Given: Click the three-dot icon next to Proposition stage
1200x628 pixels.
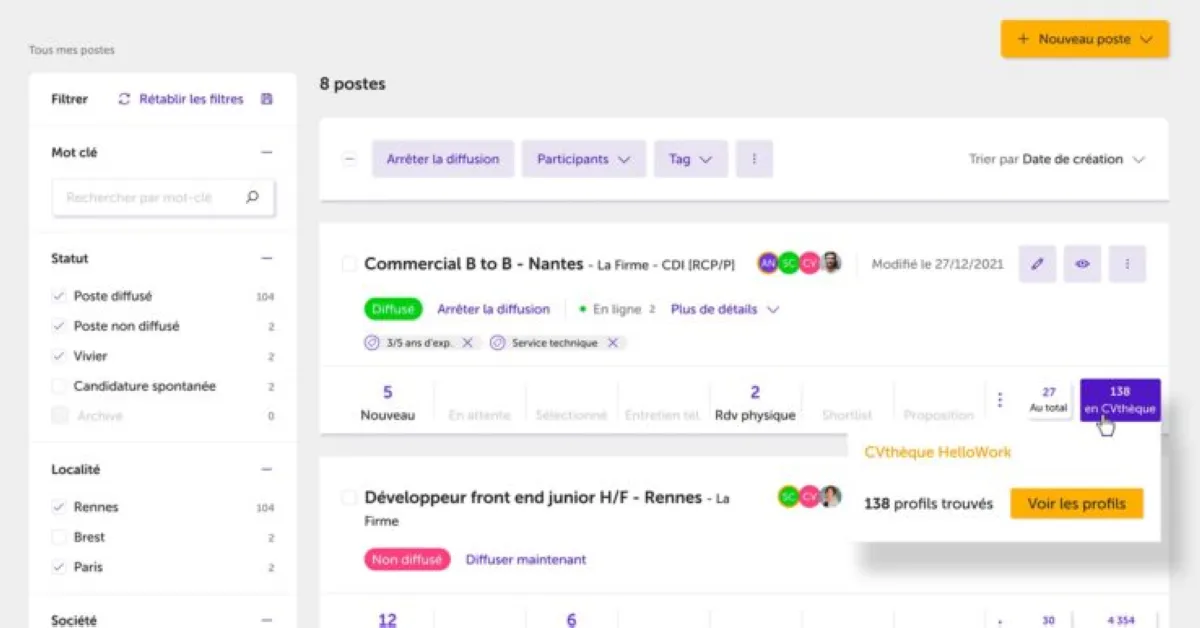Looking at the screenshot, I should click(x=1000, y=400).
